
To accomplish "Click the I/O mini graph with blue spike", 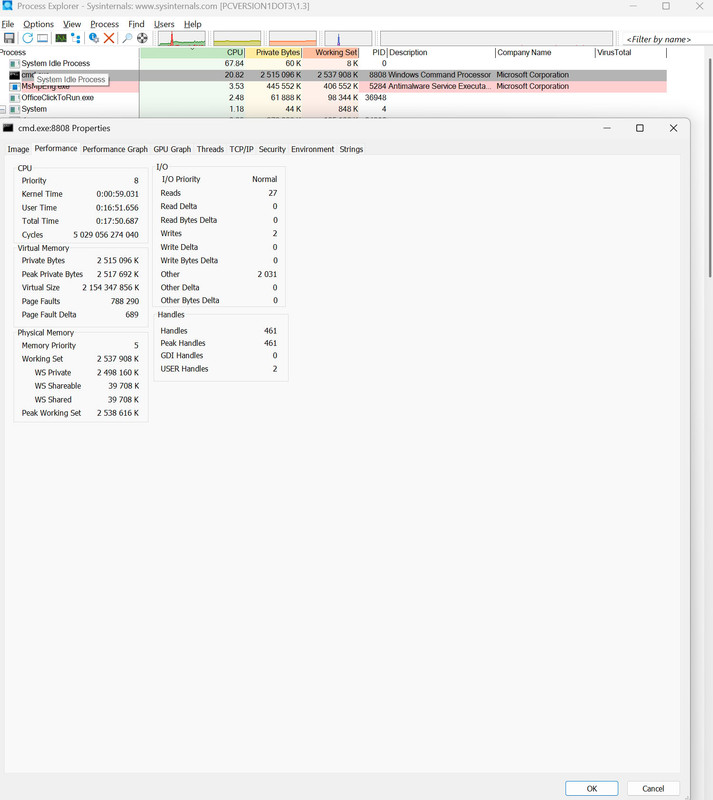I will [x=348, y=39].
